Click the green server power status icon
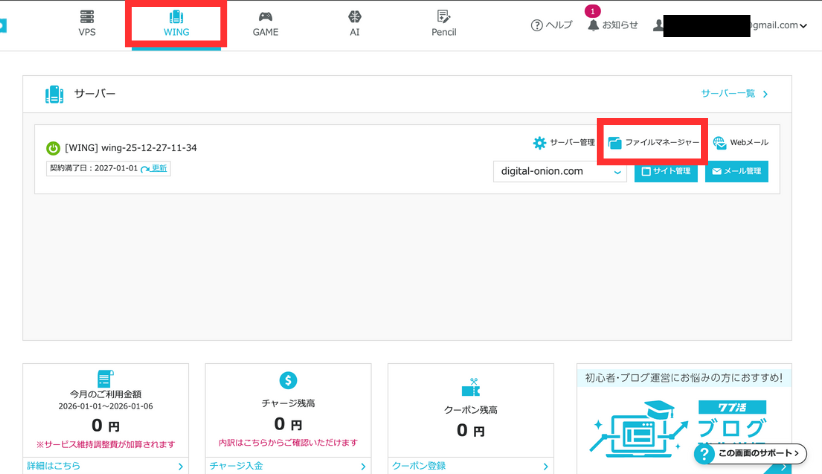822x474 pixels. coord(53,148)
